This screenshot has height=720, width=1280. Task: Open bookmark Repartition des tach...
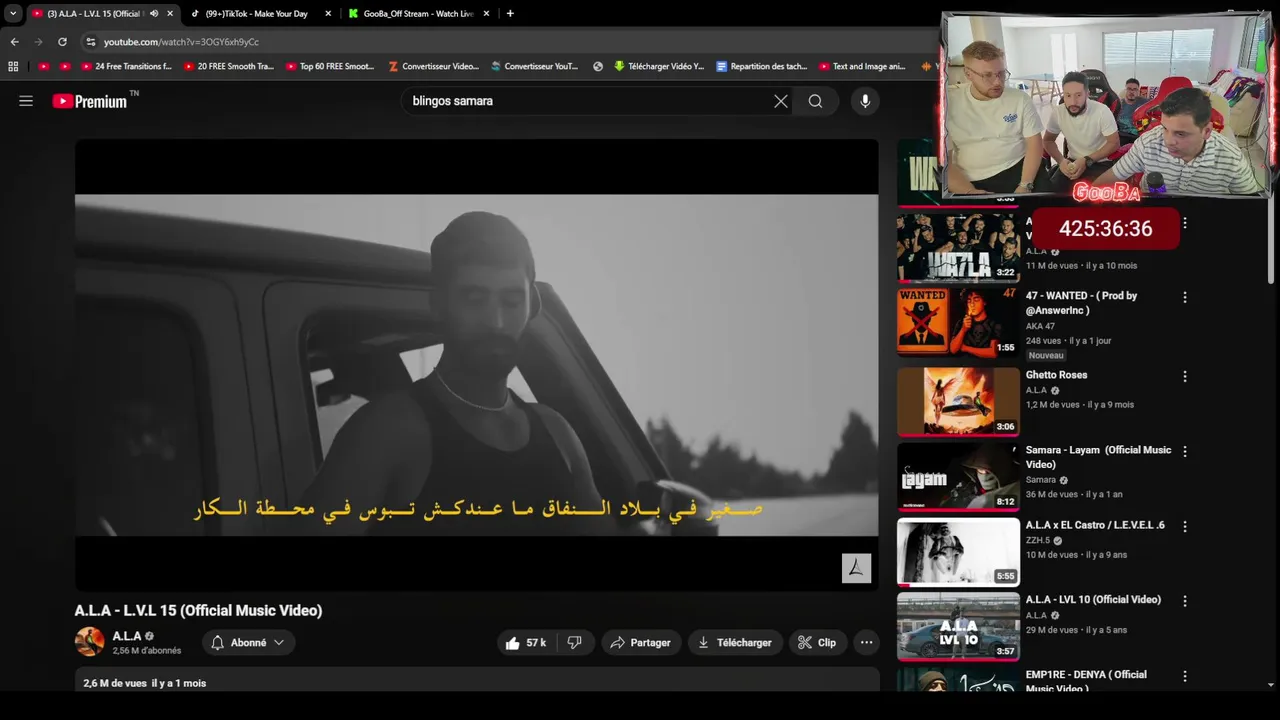click(x=761, y=66)
